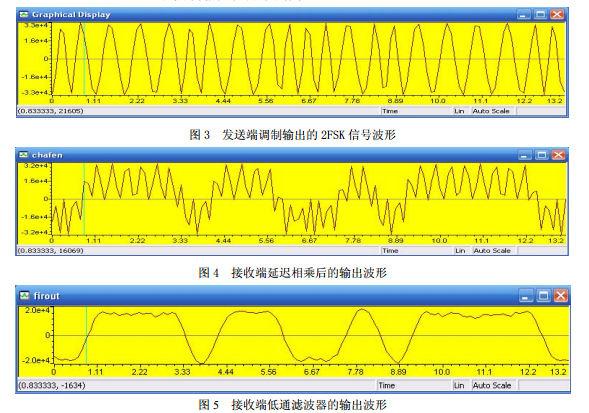The image size is (589, 413).
Task: Maximize the firout graph window
Action: pyautogui.click(x=543, y=296)
